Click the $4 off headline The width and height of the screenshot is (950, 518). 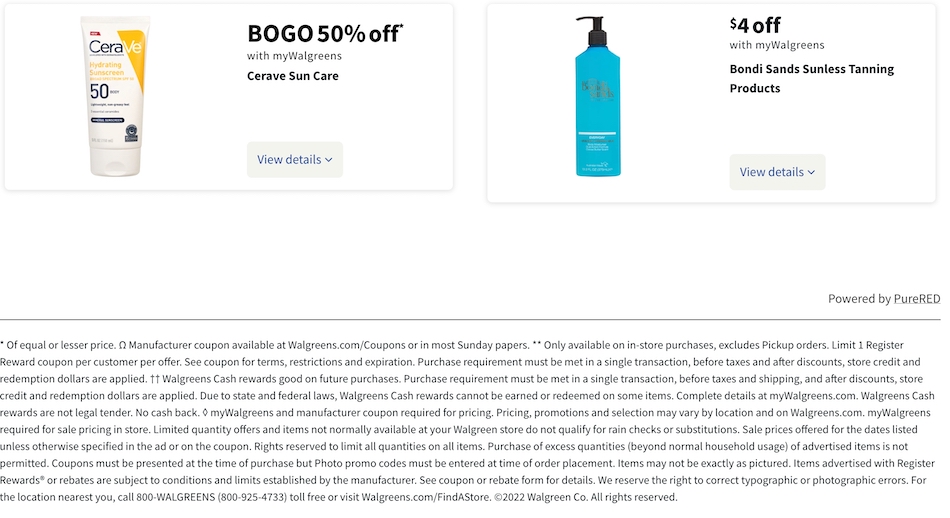click(x=756, y=25)
